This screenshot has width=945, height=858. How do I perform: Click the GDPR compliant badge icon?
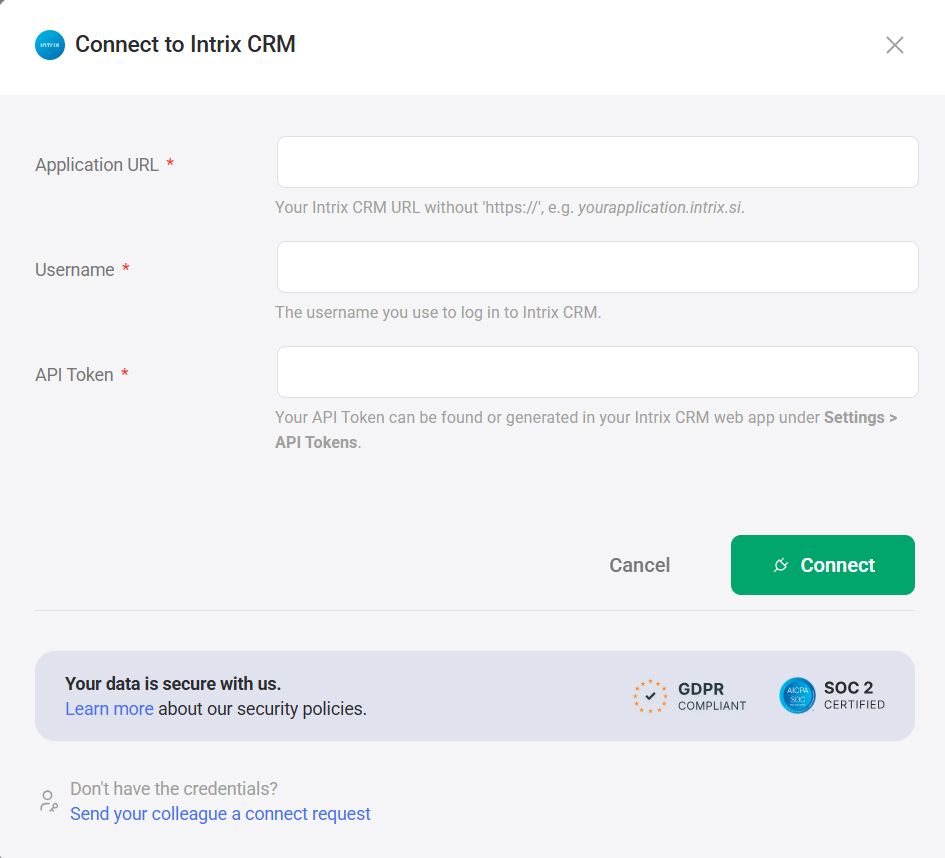click(x=650, y=696)
